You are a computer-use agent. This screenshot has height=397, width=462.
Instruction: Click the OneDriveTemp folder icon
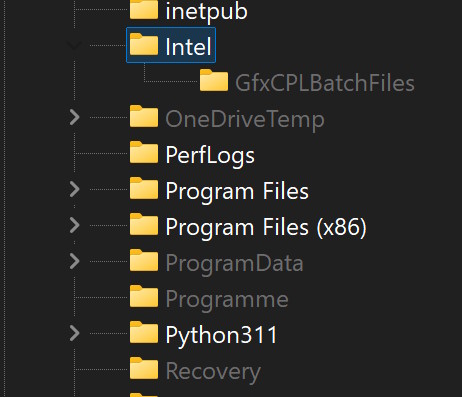click(x=144, y=116)
